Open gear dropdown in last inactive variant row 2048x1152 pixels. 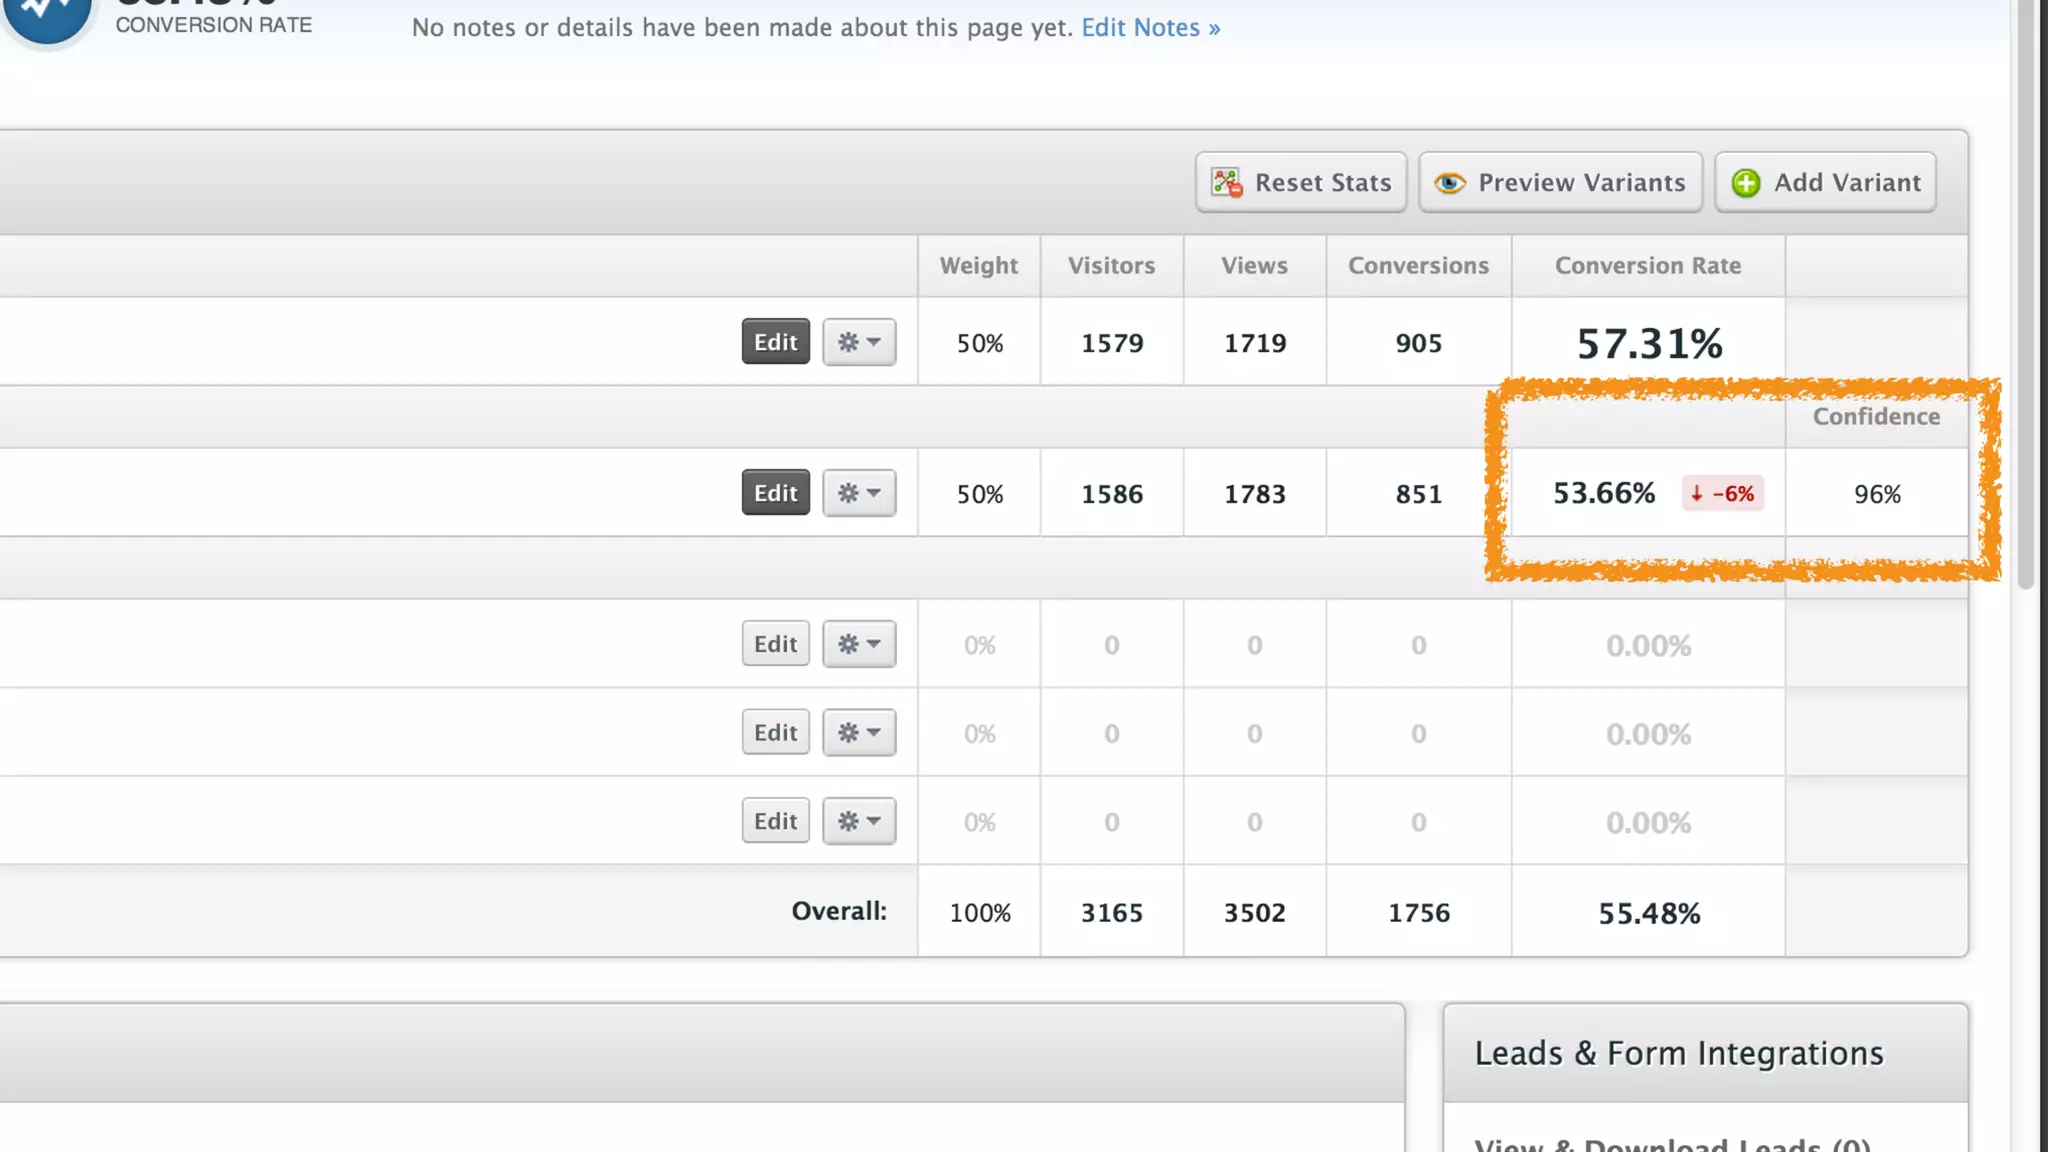pos(859,821)
